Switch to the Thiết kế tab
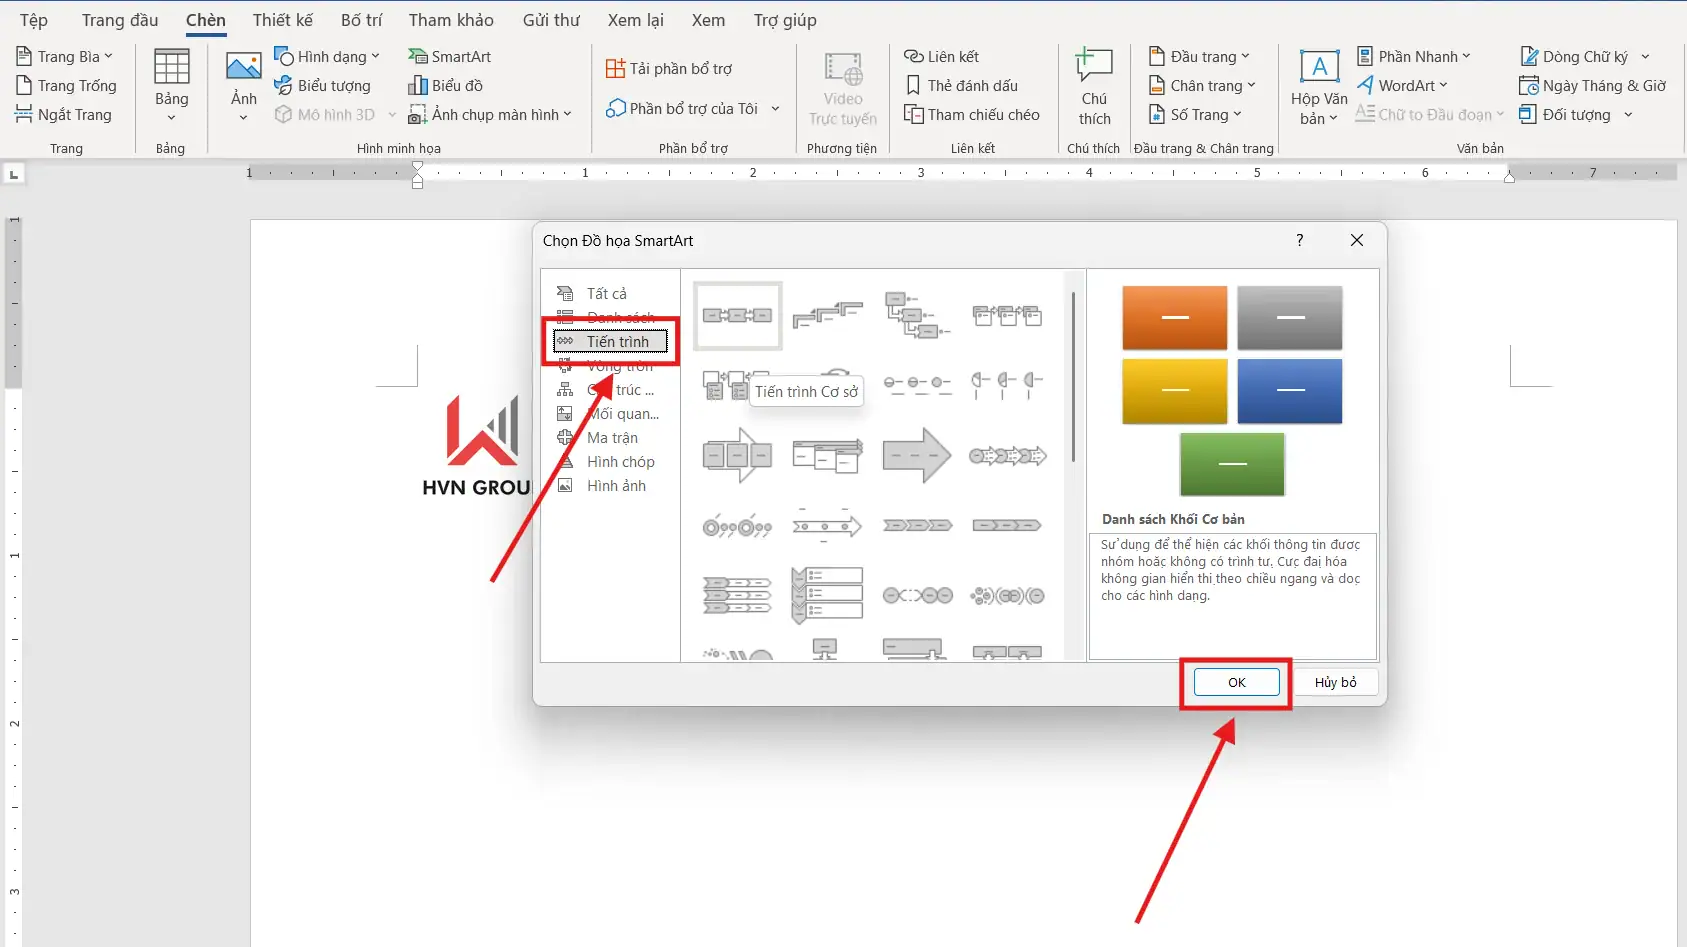Screen dimensions: 1687x947 (x=282, y=20)
